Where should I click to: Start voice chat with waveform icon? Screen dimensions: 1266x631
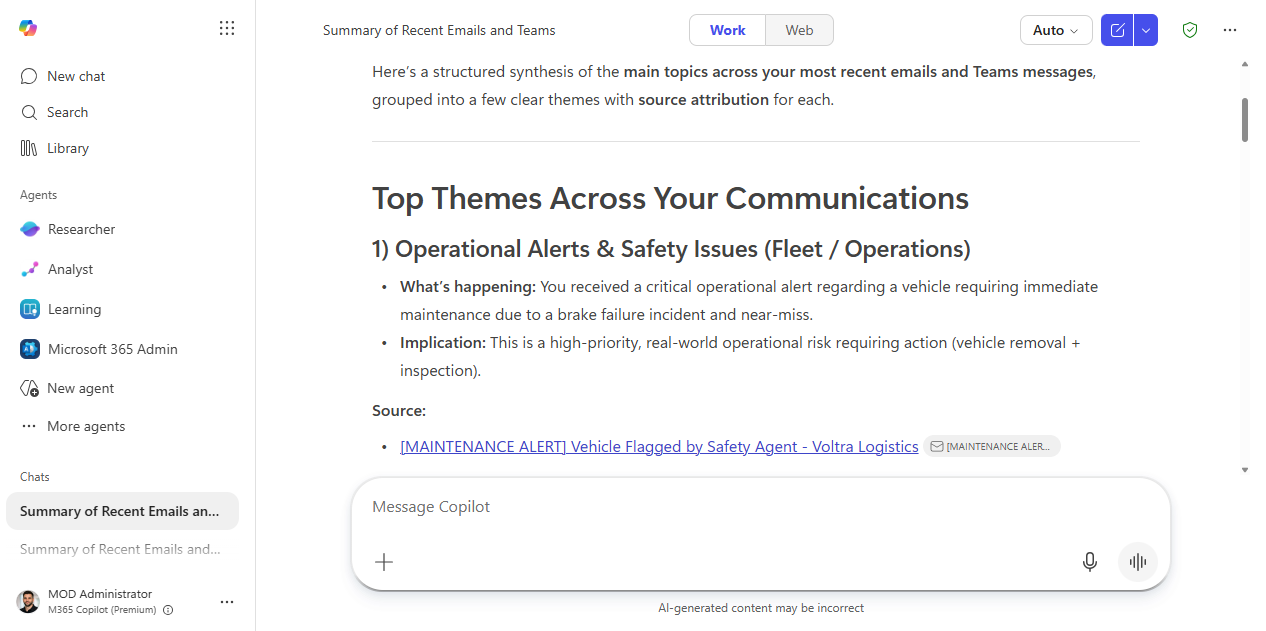tap(1137, 562)
